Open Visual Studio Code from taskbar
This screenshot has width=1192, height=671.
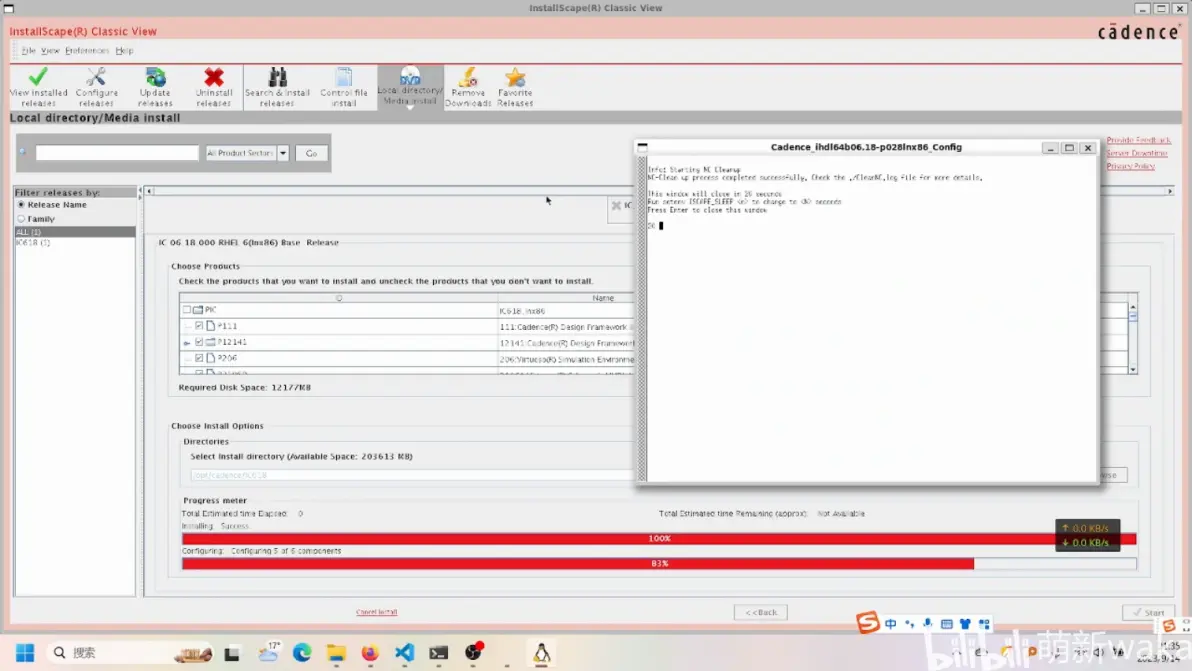pyautogui.click(x=404, y=653)
